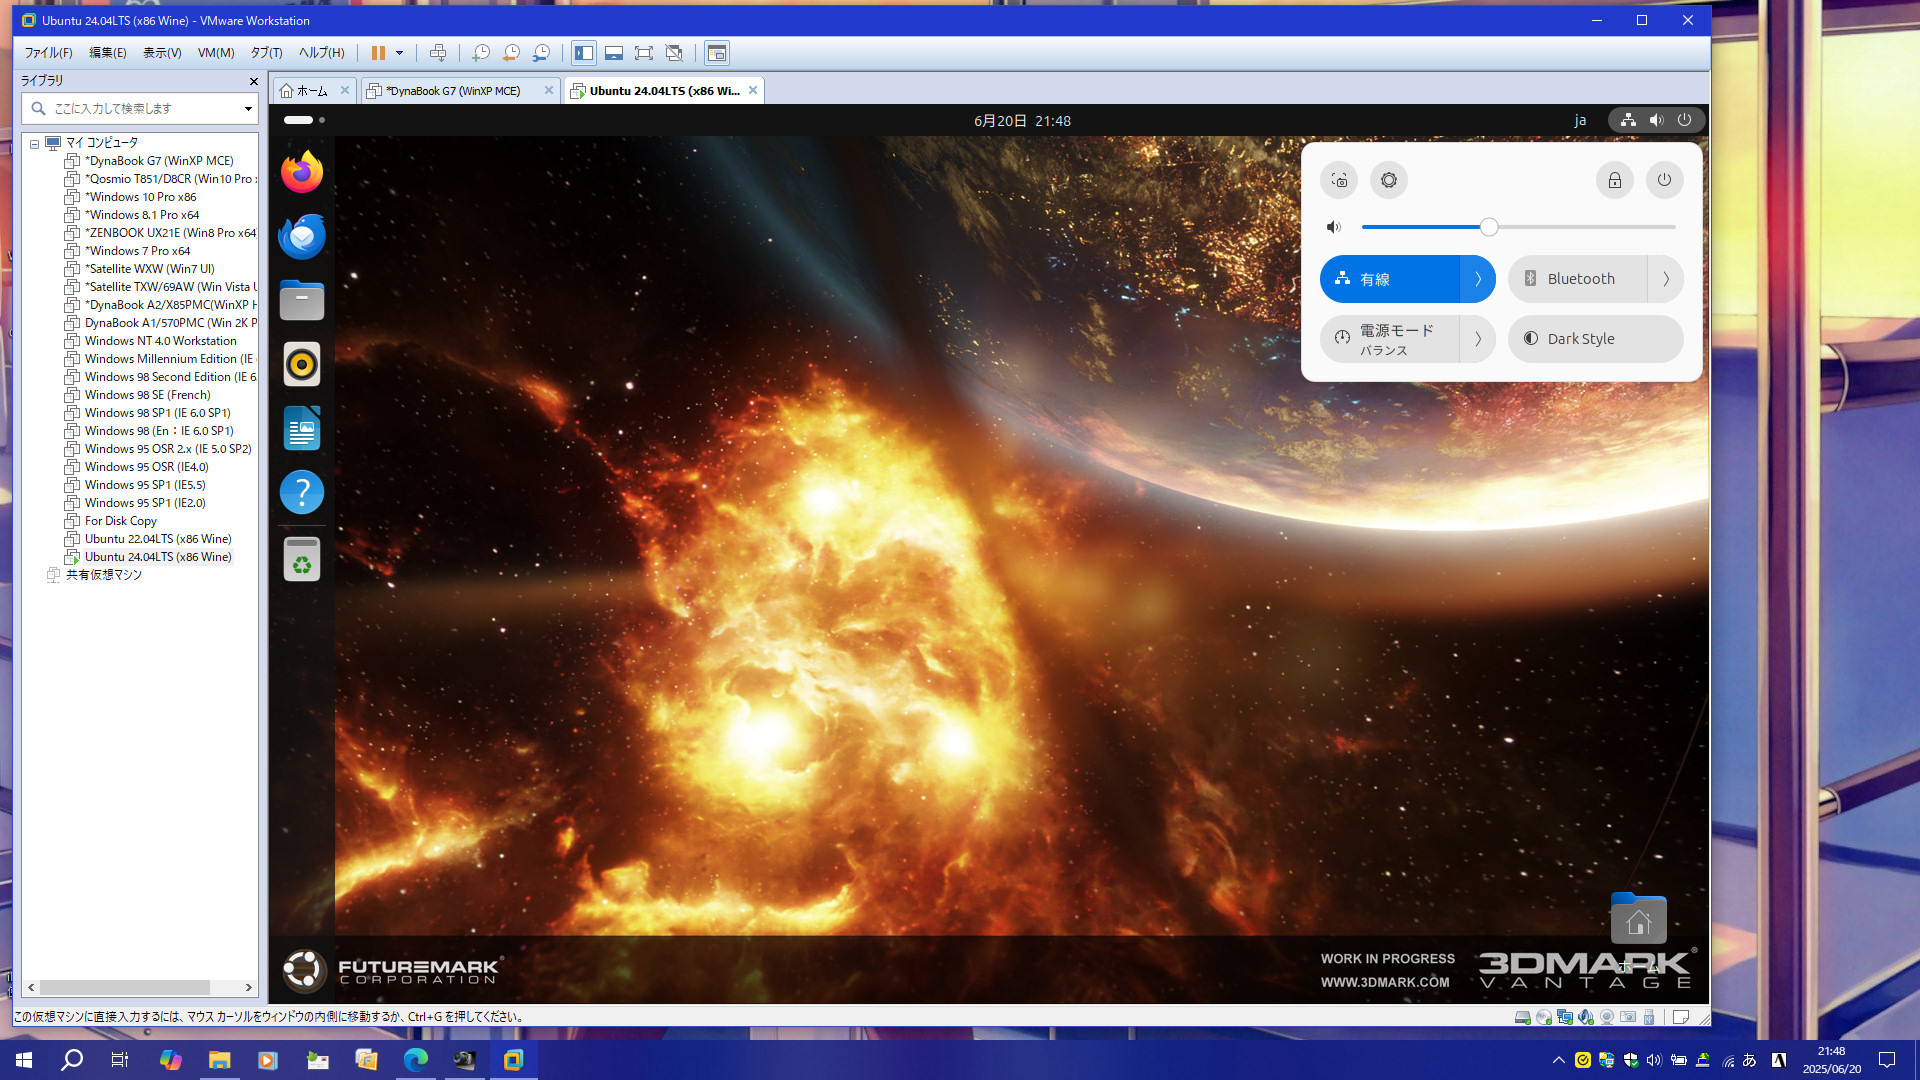The width and height of the screenshot is (1920, 1080).
Task: Toggle the 電源モード power mode button
Action: [x=1390, y=339]
